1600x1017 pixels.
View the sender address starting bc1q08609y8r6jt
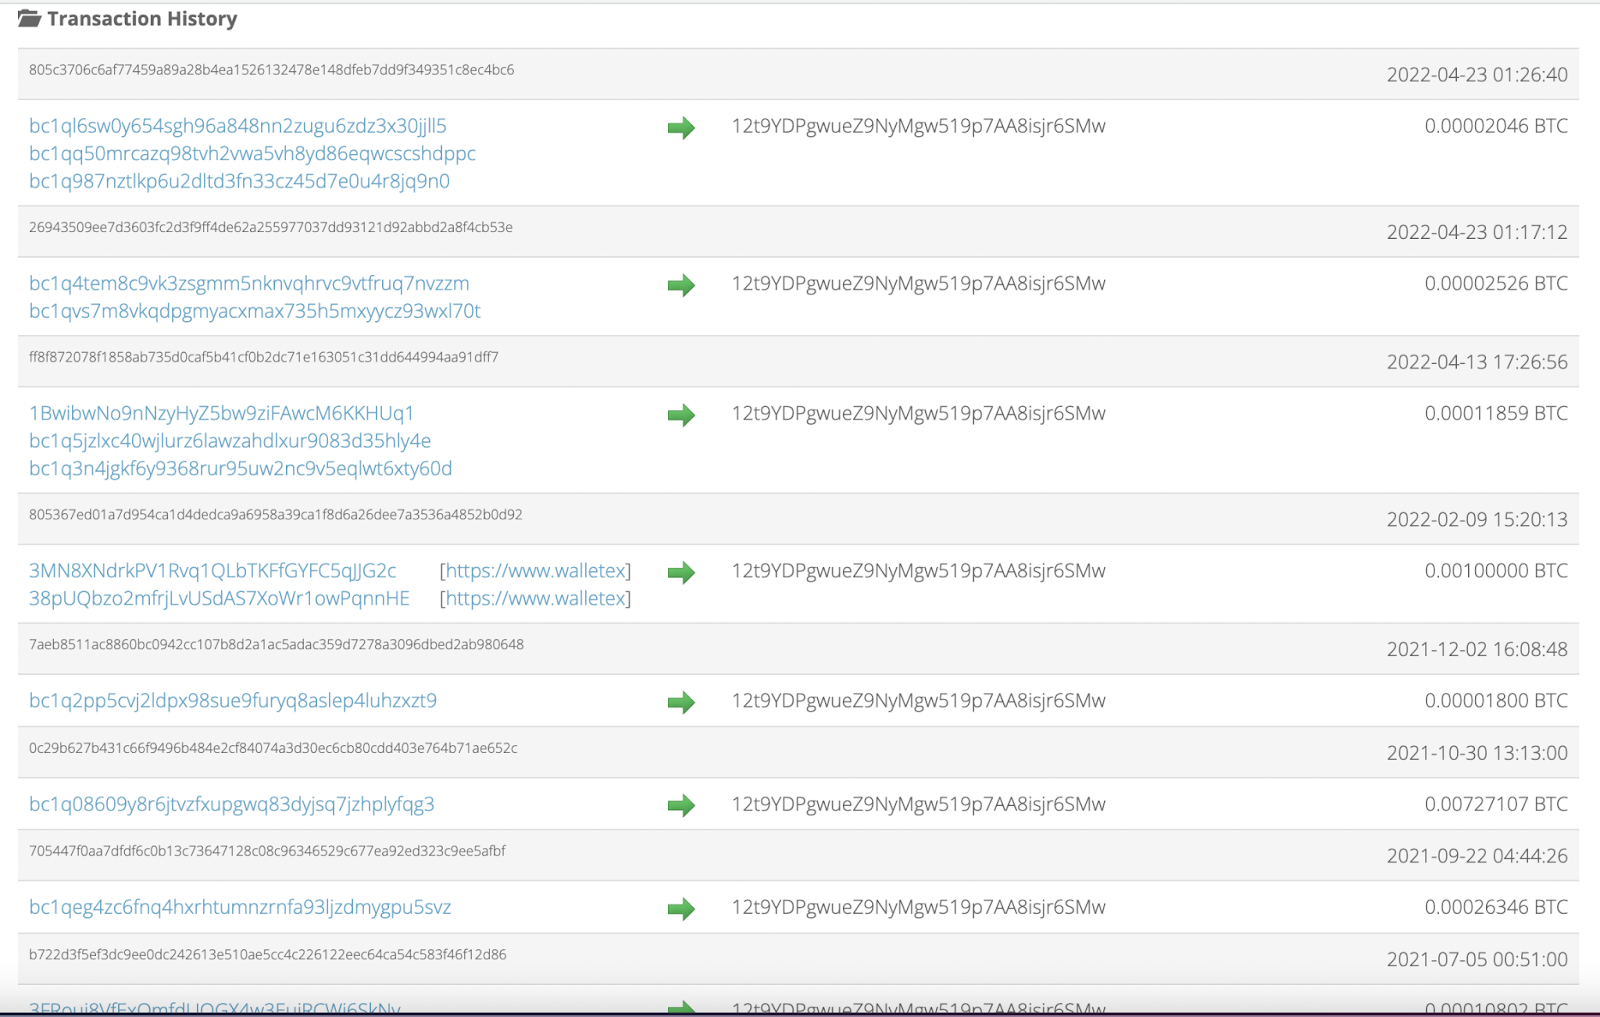232,805
